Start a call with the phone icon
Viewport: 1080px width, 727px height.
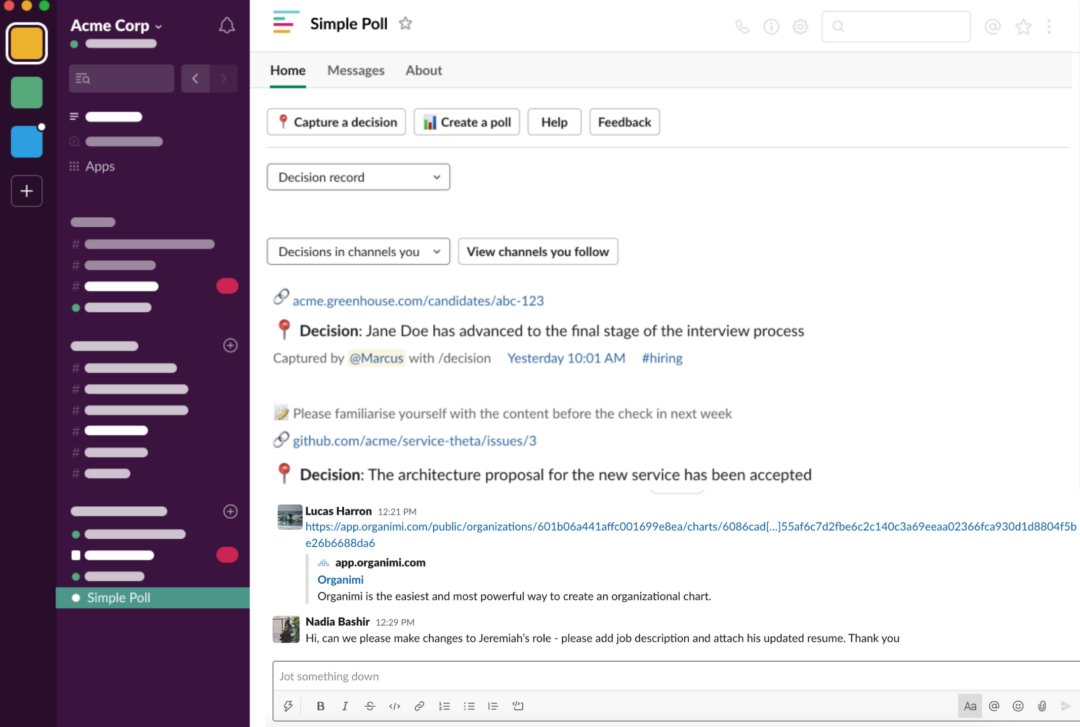pyautogui.click(x=741, y=27)
